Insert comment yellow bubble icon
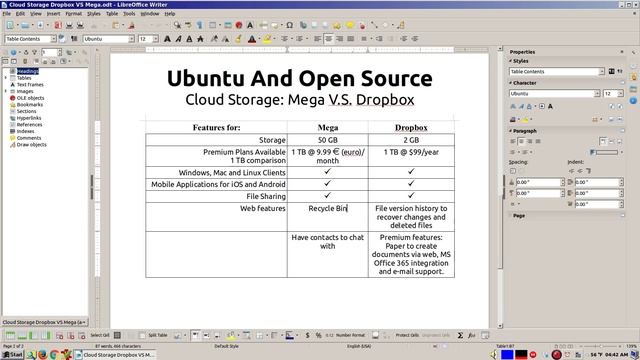The height and width of the screenshot is (360, 640). [x=350, y=25]
